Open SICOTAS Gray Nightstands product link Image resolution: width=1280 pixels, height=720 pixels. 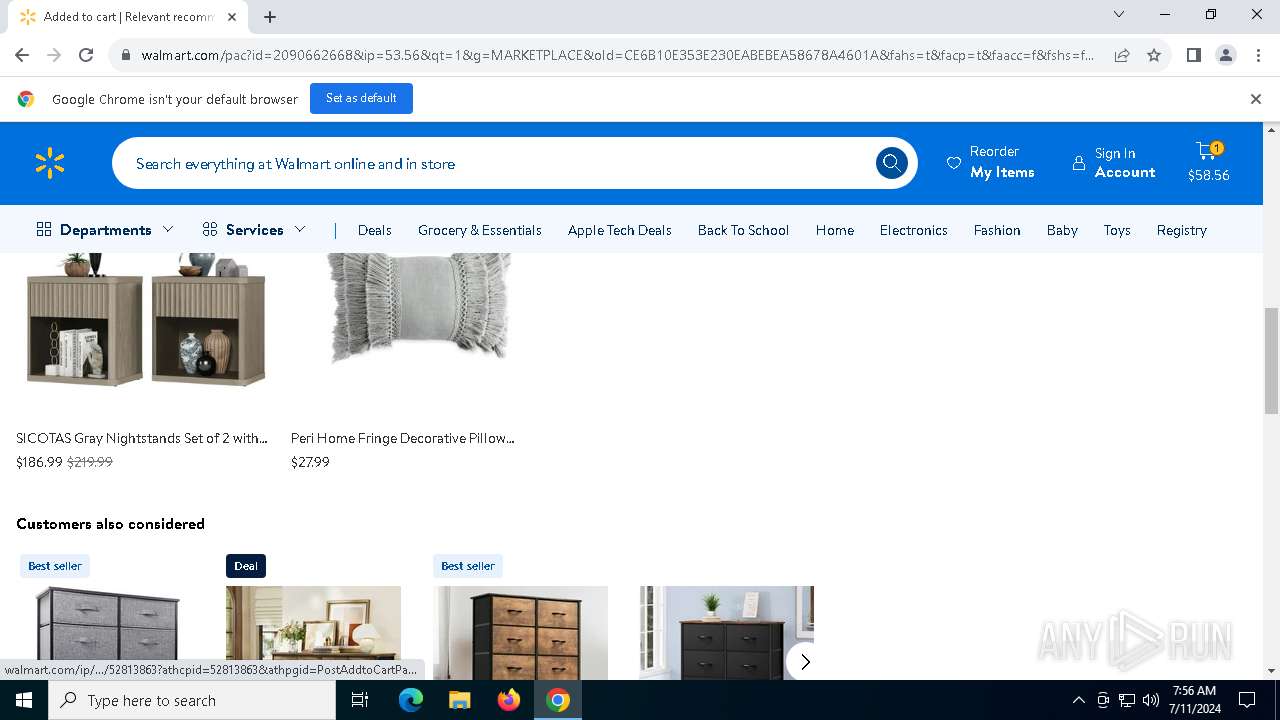(142, 438)
